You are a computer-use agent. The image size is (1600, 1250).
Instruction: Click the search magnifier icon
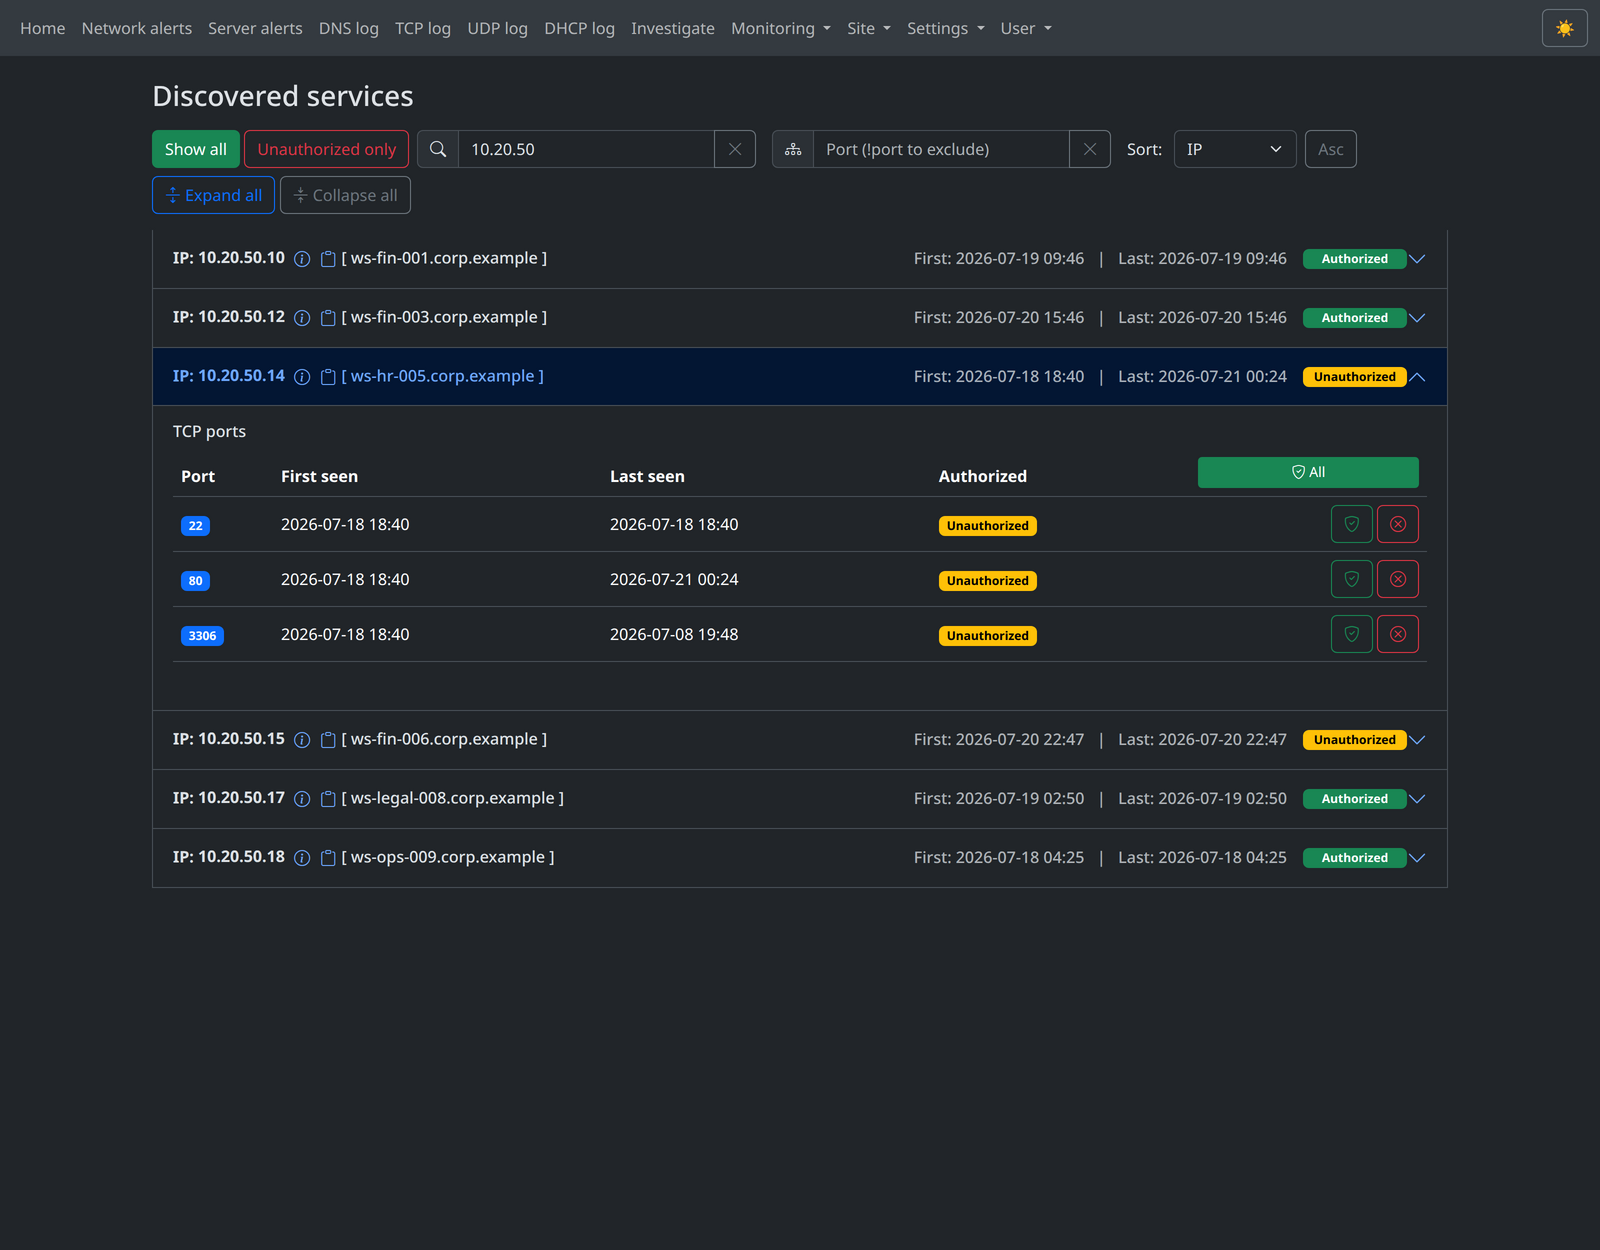438,149
